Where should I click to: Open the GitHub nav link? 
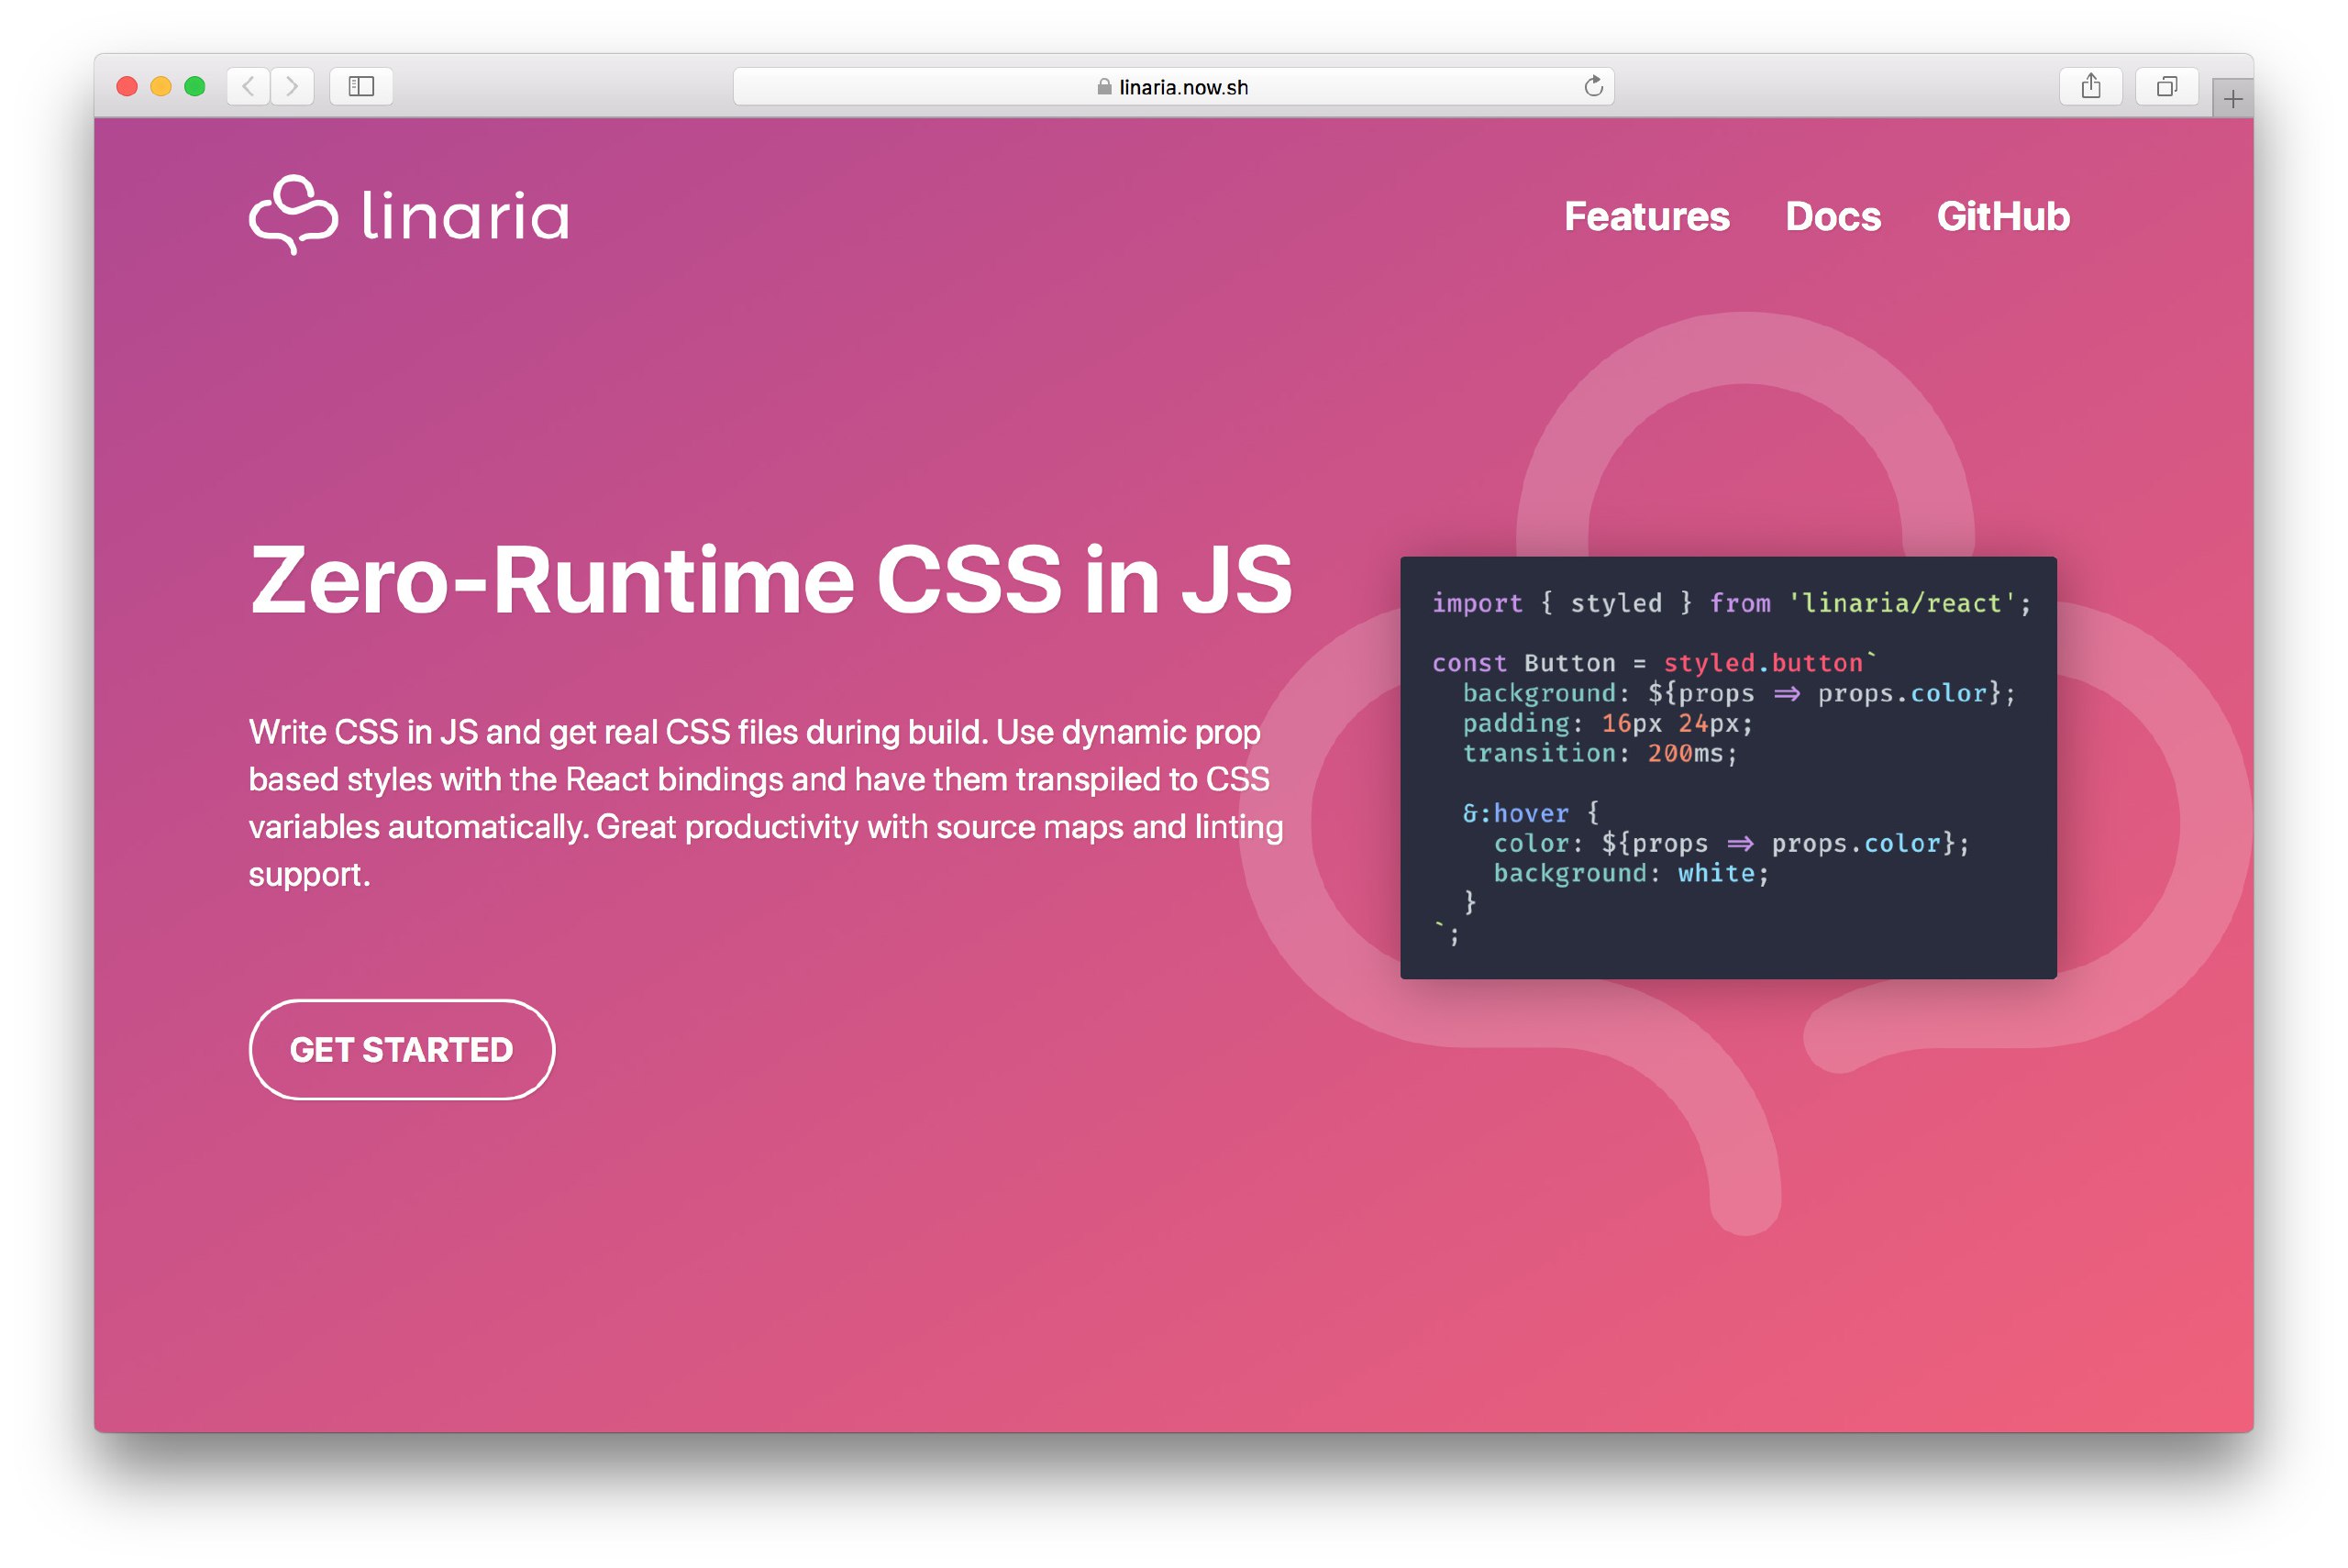[2002, 217]
